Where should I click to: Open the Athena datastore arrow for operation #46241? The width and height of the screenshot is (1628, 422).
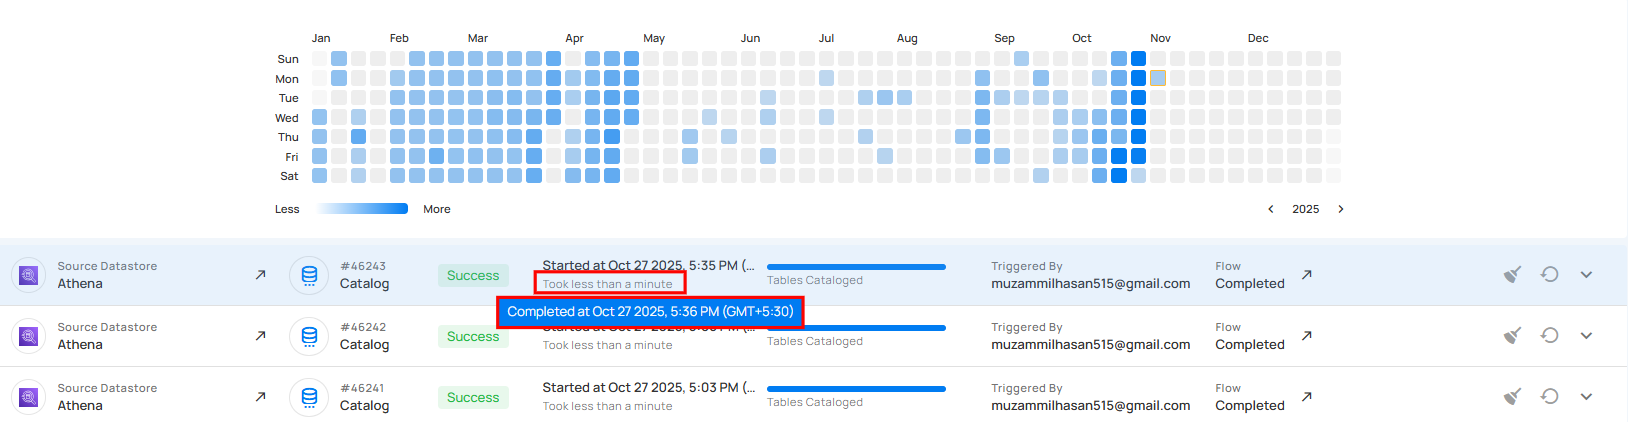pos(261,397)
